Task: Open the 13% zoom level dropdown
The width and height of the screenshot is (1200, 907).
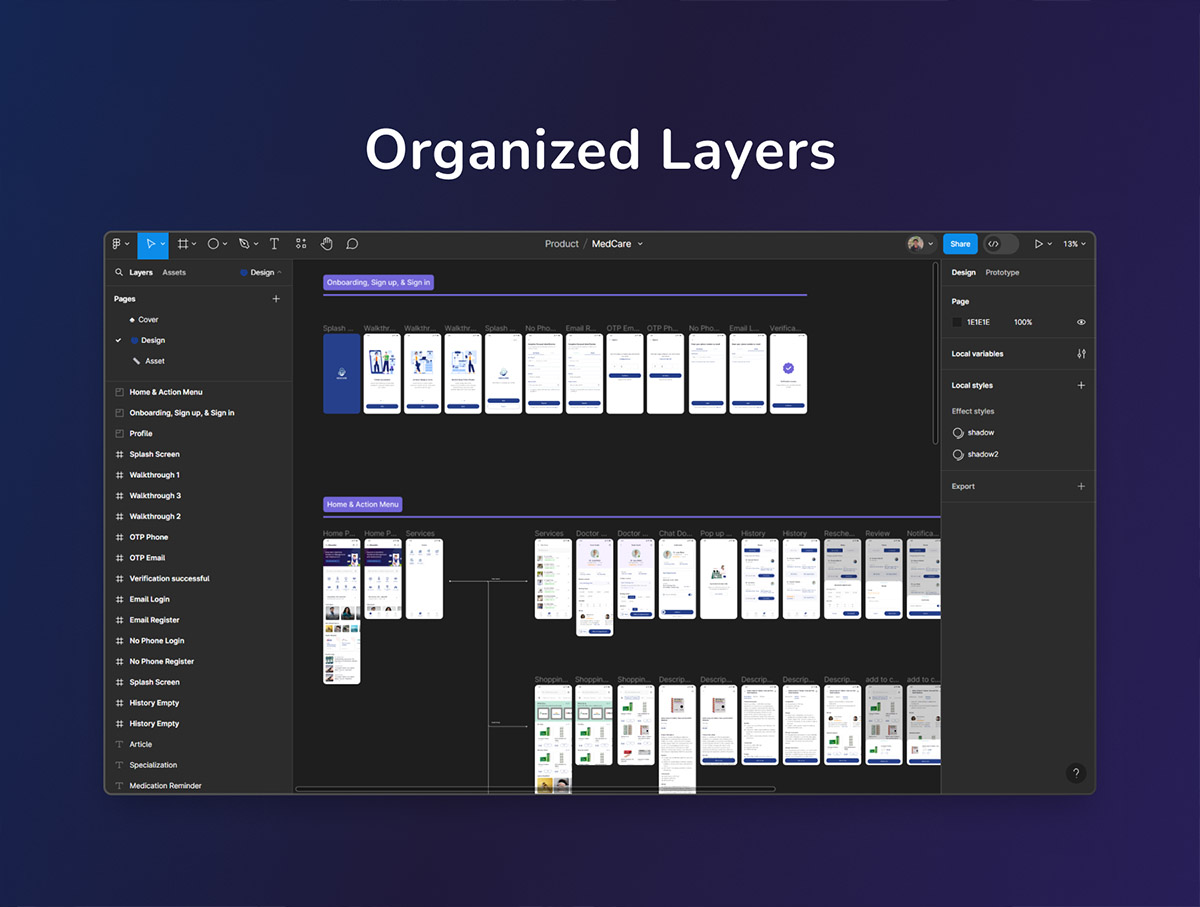Action: point(1074,244)
